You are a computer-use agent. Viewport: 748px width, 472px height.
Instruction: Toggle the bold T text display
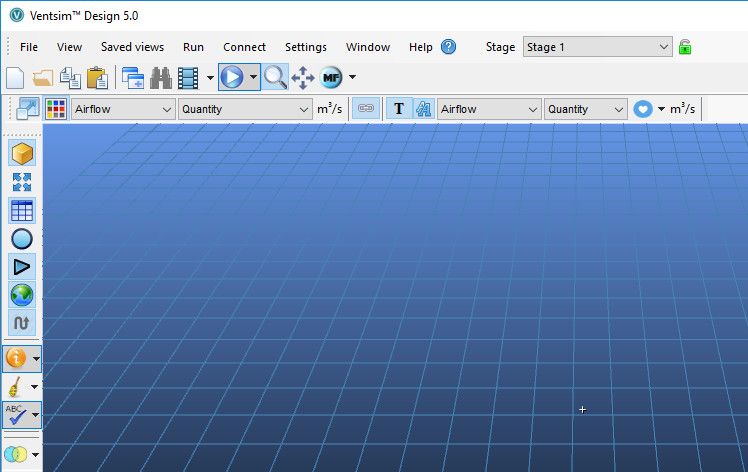(399, 108)
